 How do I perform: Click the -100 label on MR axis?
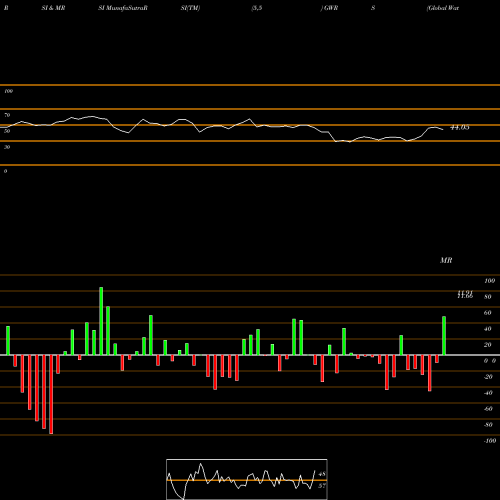[490, 441]
